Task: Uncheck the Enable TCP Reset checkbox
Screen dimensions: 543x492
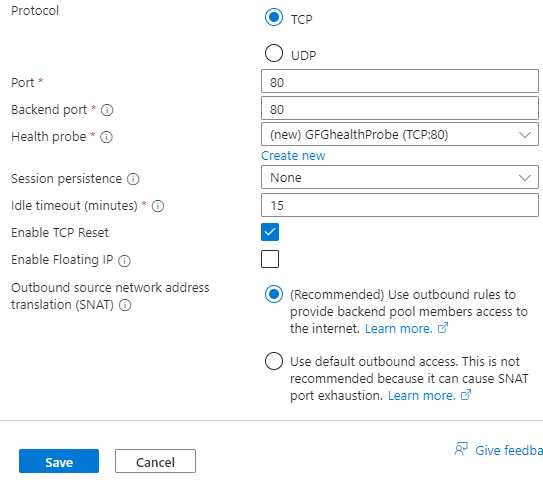Action: click(270, 232)
